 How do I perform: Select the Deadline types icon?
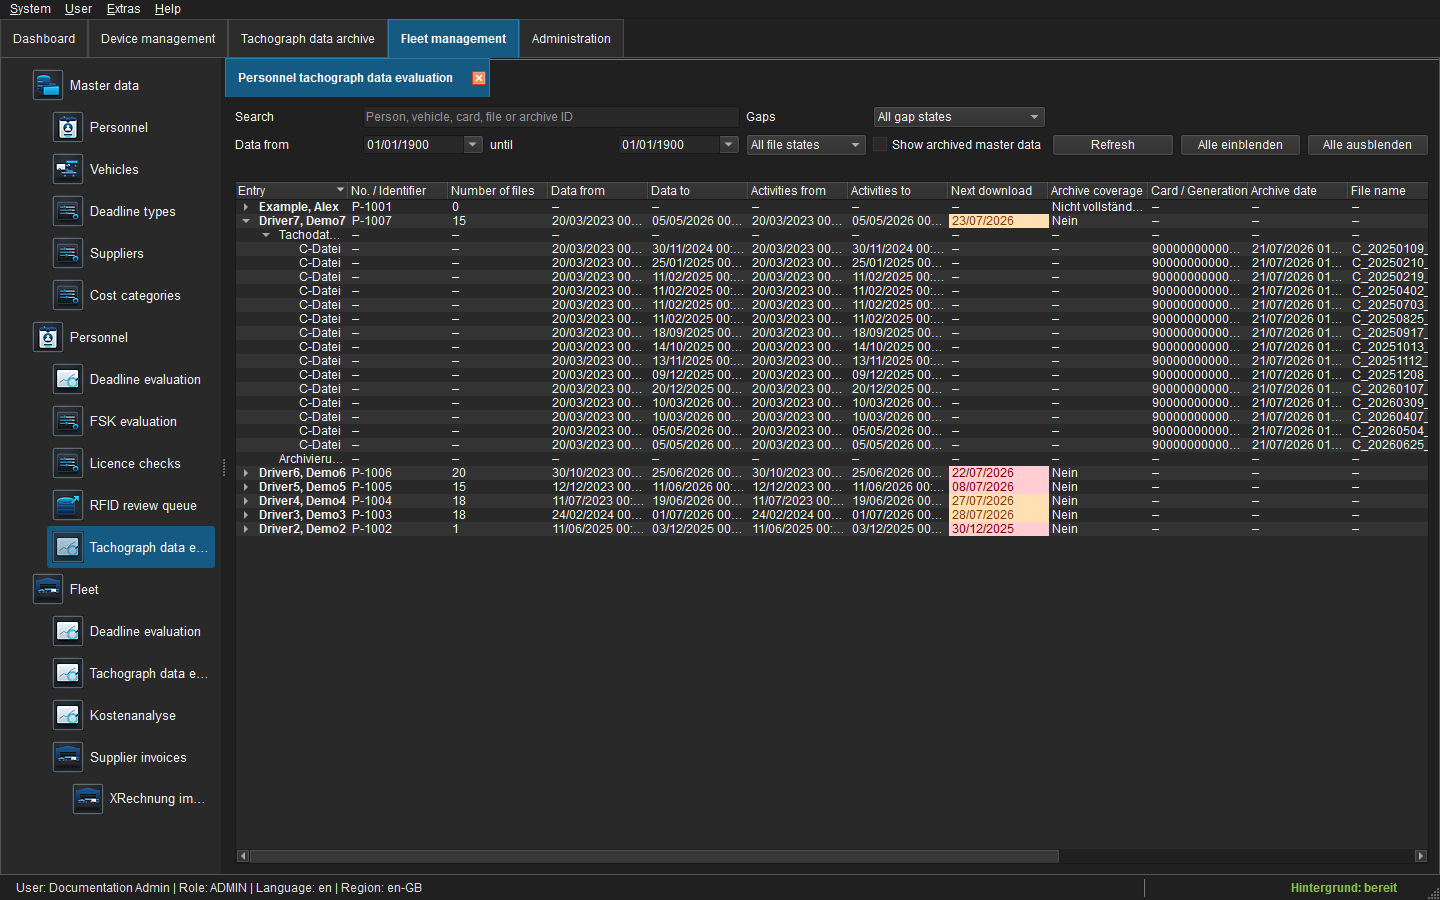68,211
